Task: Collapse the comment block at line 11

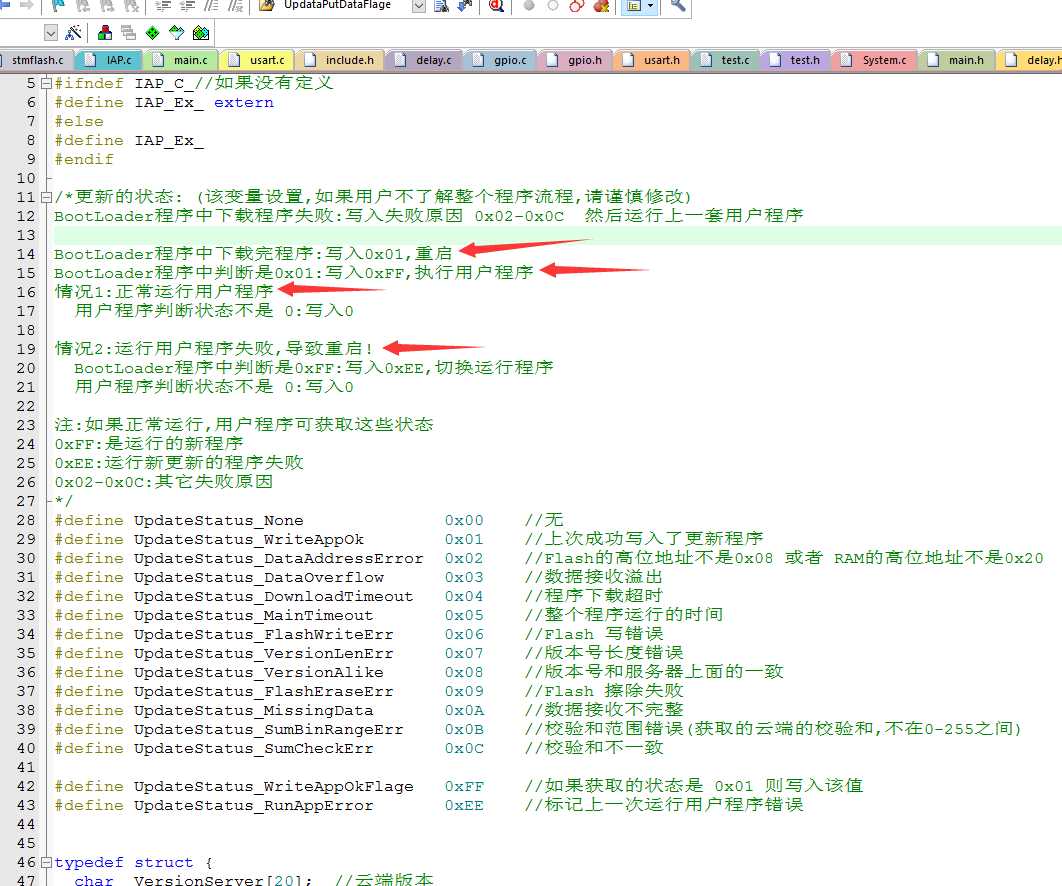Action: pyautogui.click(x=46, y=197)
